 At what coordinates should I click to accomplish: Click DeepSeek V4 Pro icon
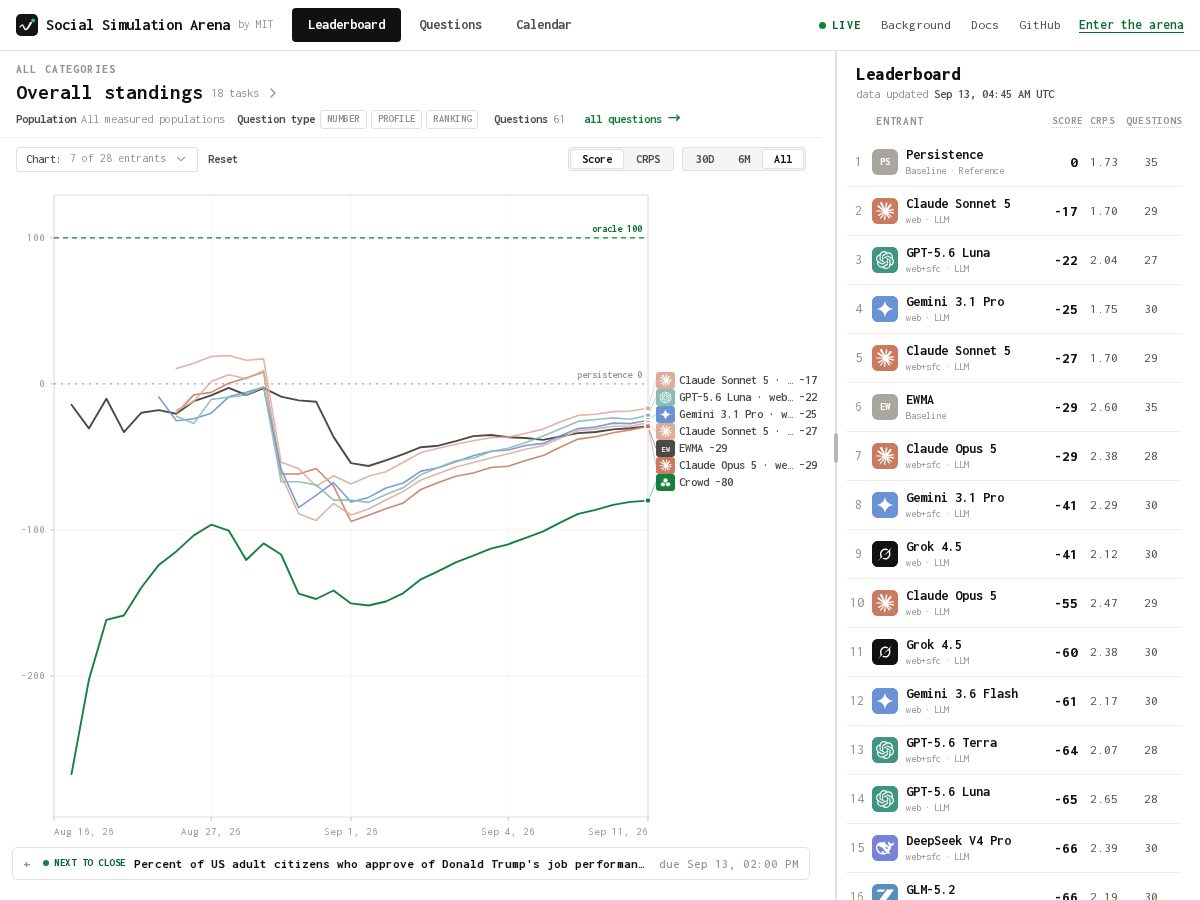[885, 848]
